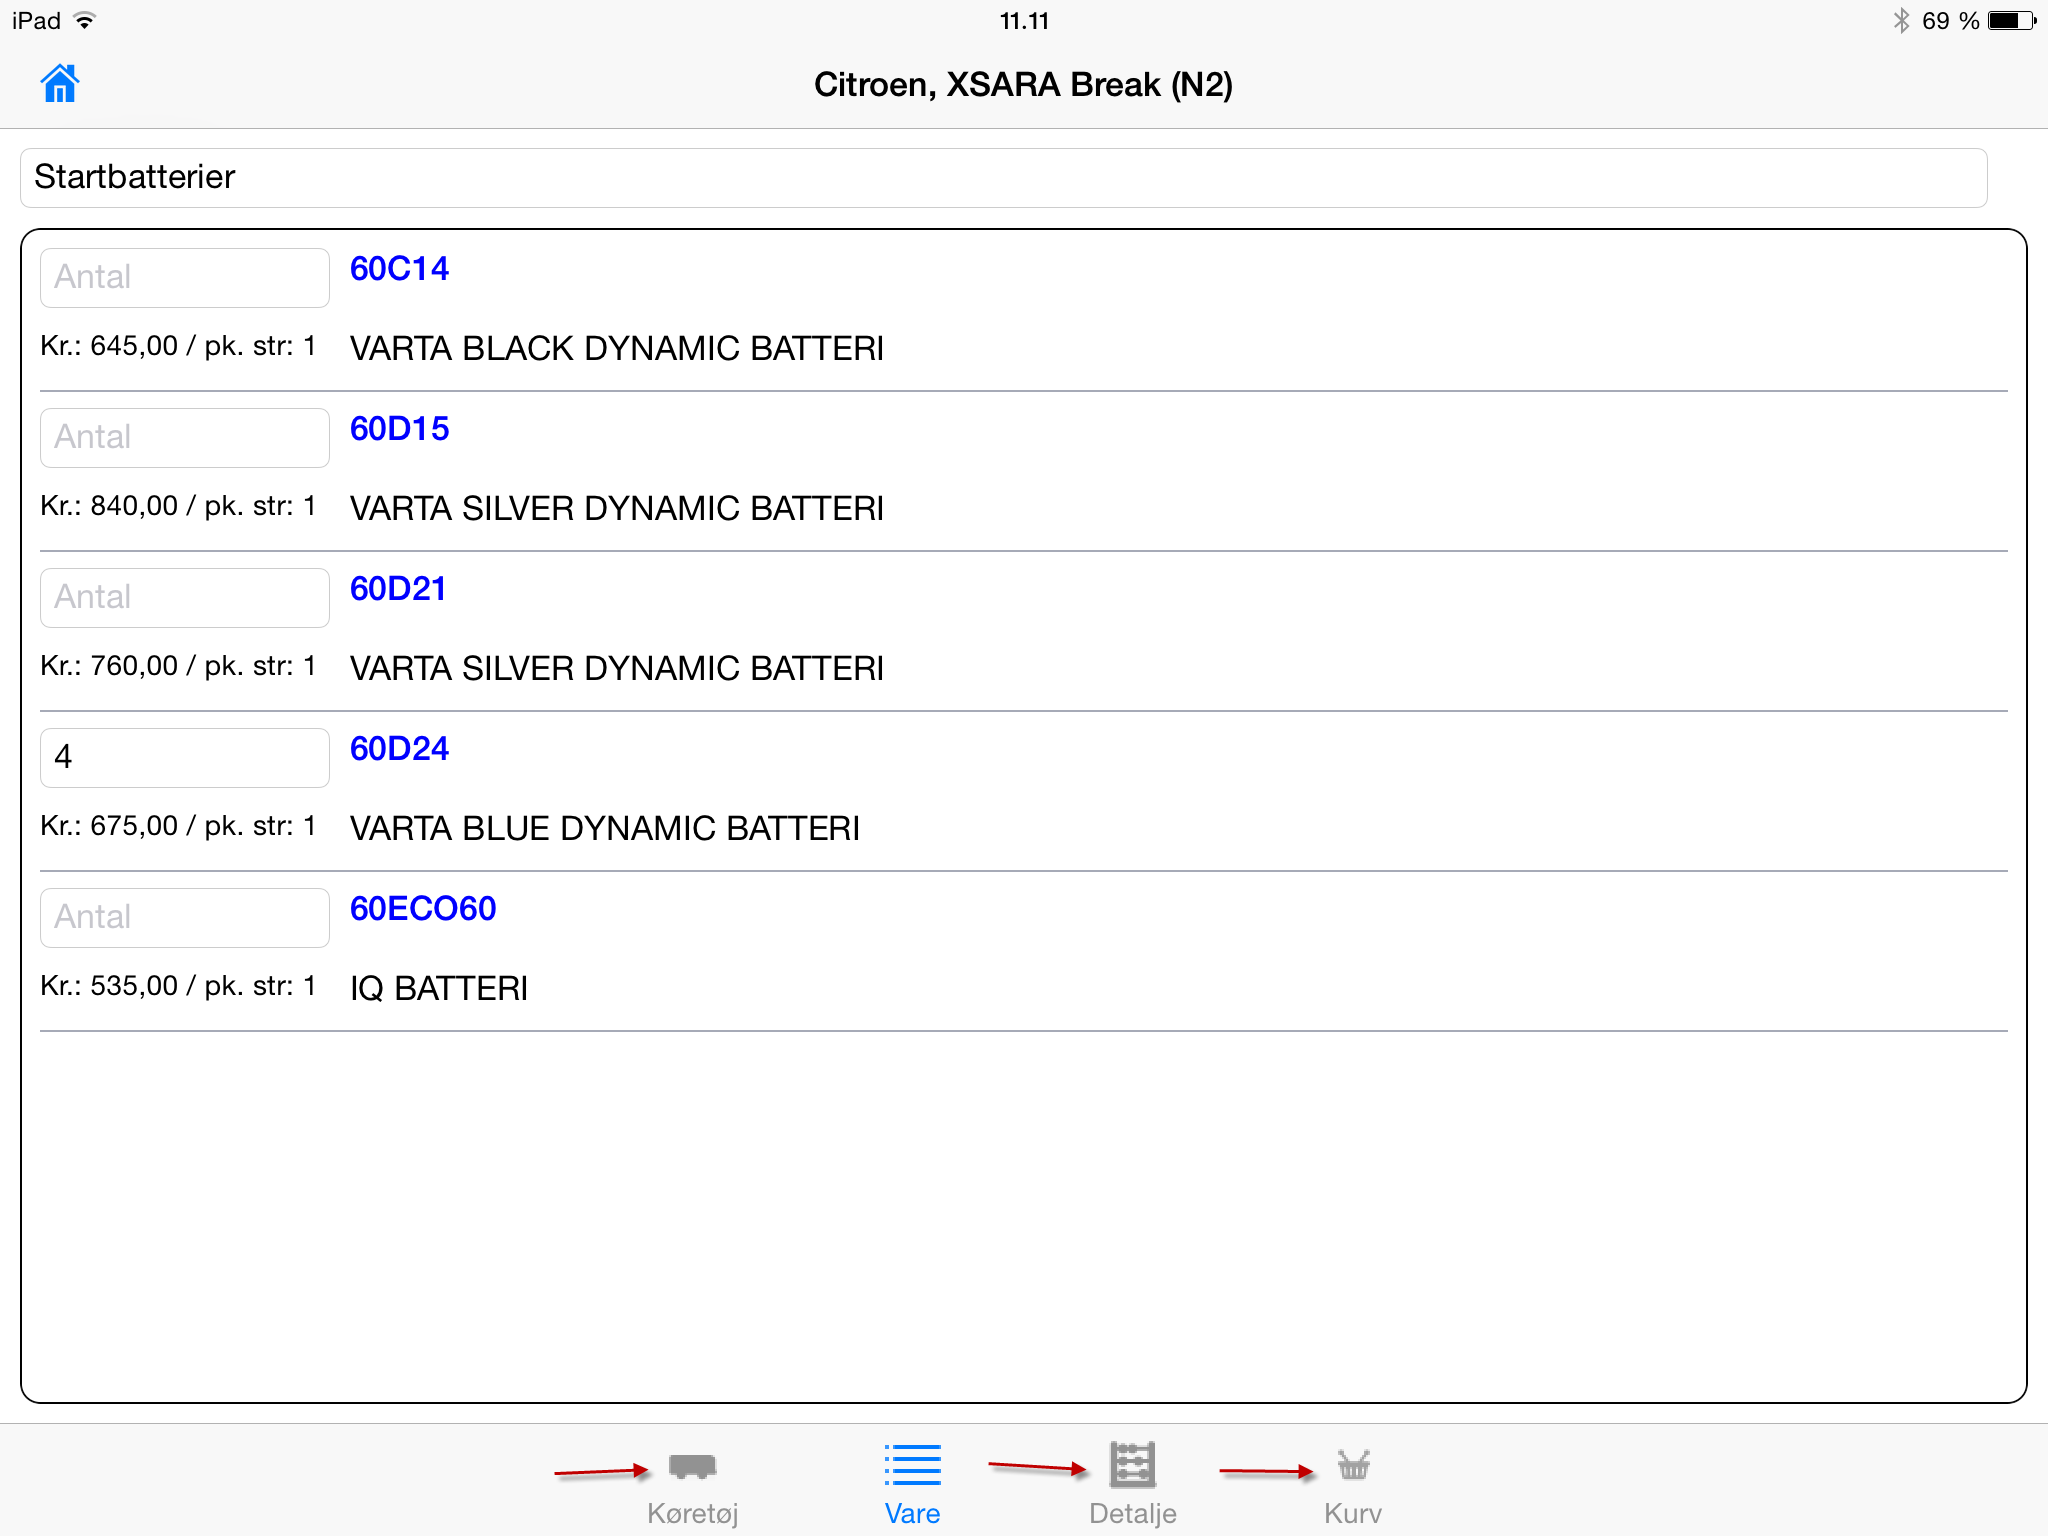
Task: Focus the Antal field for 60ECO60
Action: point(185,917)
